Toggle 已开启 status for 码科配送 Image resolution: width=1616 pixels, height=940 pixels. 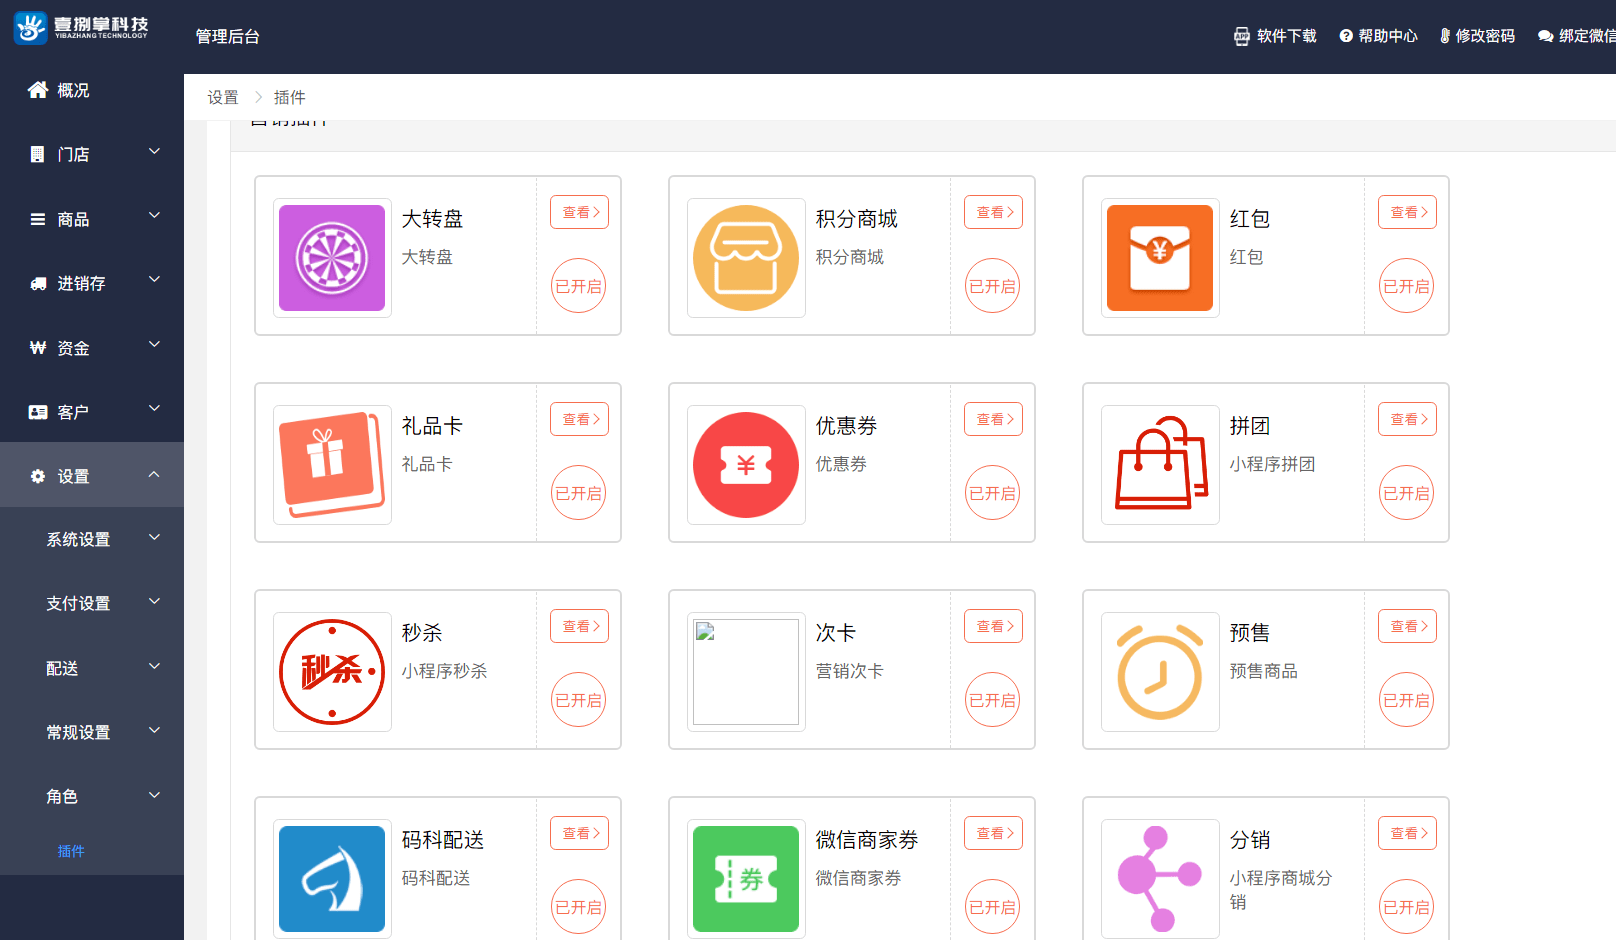pyautogui.click(x=579, y=907)
